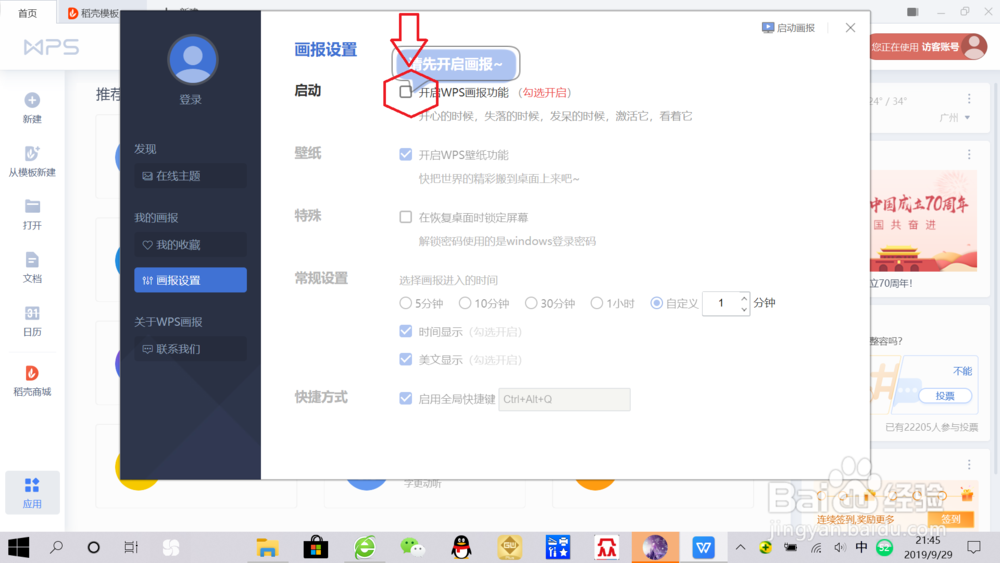The width and height of the screenshot is (1000, 563).
Task: Enable the WPS 画报 feature checkbox
Action: [x=406, y=92]
